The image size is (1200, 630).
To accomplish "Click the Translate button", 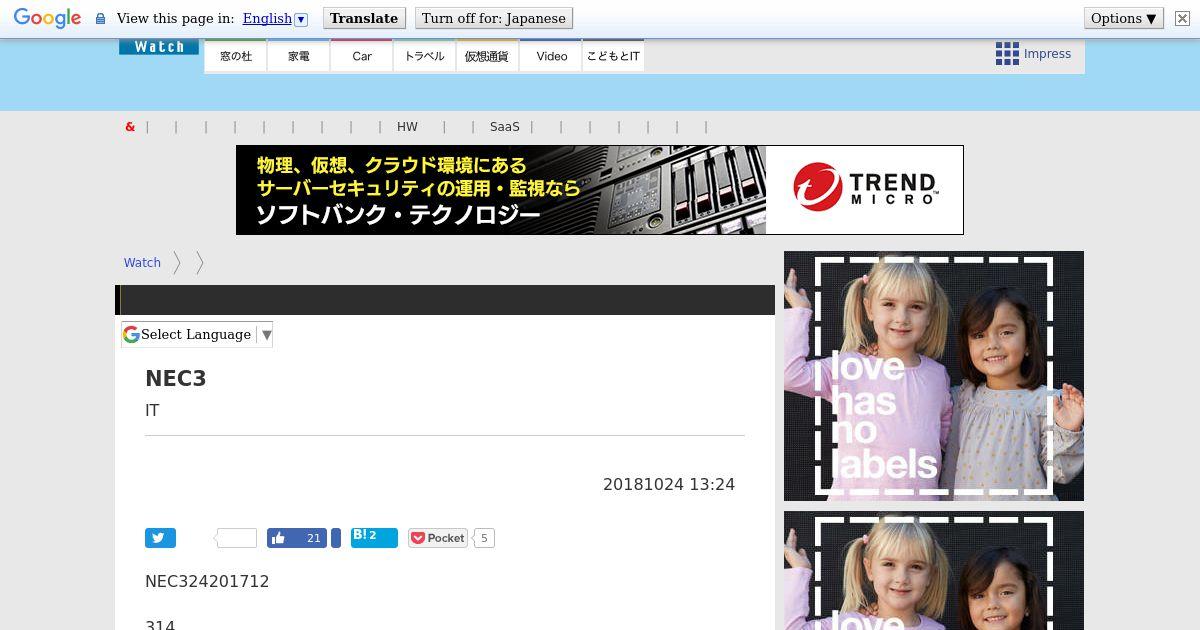I will (364, 18).
